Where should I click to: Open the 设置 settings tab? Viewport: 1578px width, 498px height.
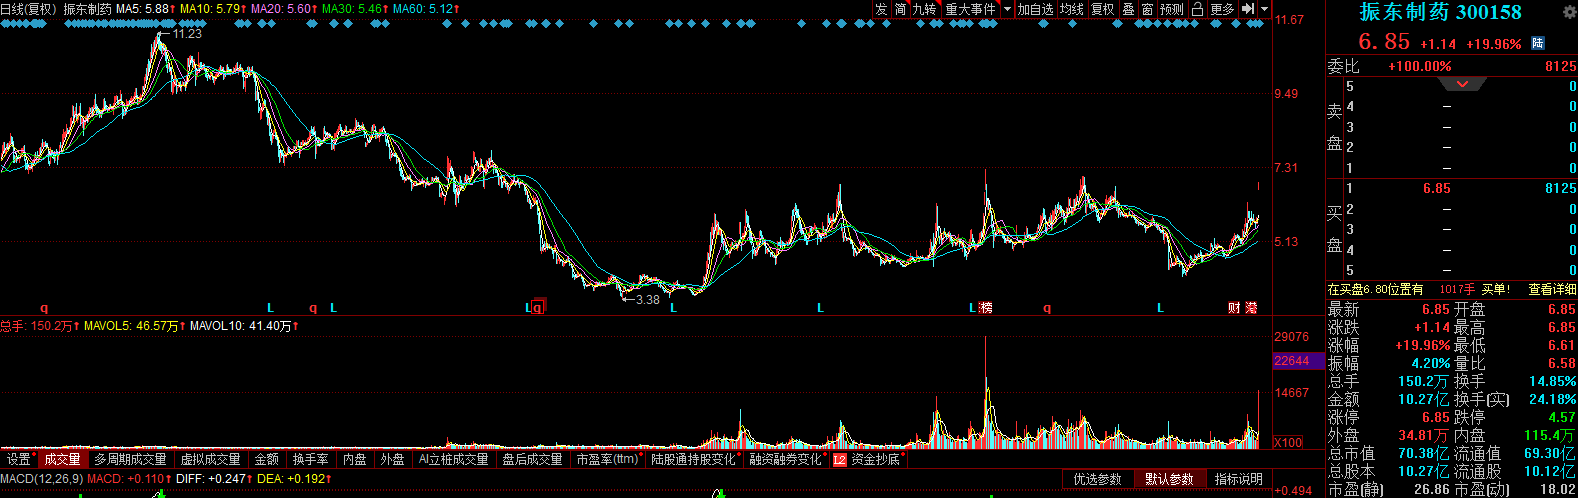point(19,459)
